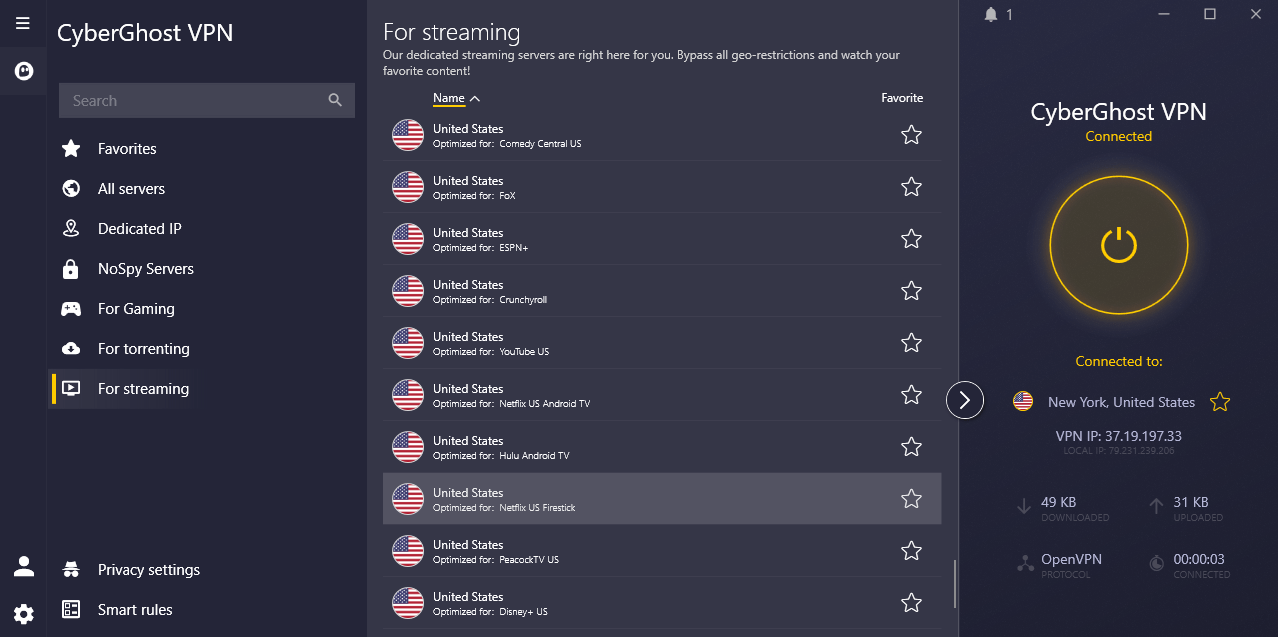The image size is (1278, 637).
Task: Click the CyberGhost ghost logo icon
Action: 23,71
